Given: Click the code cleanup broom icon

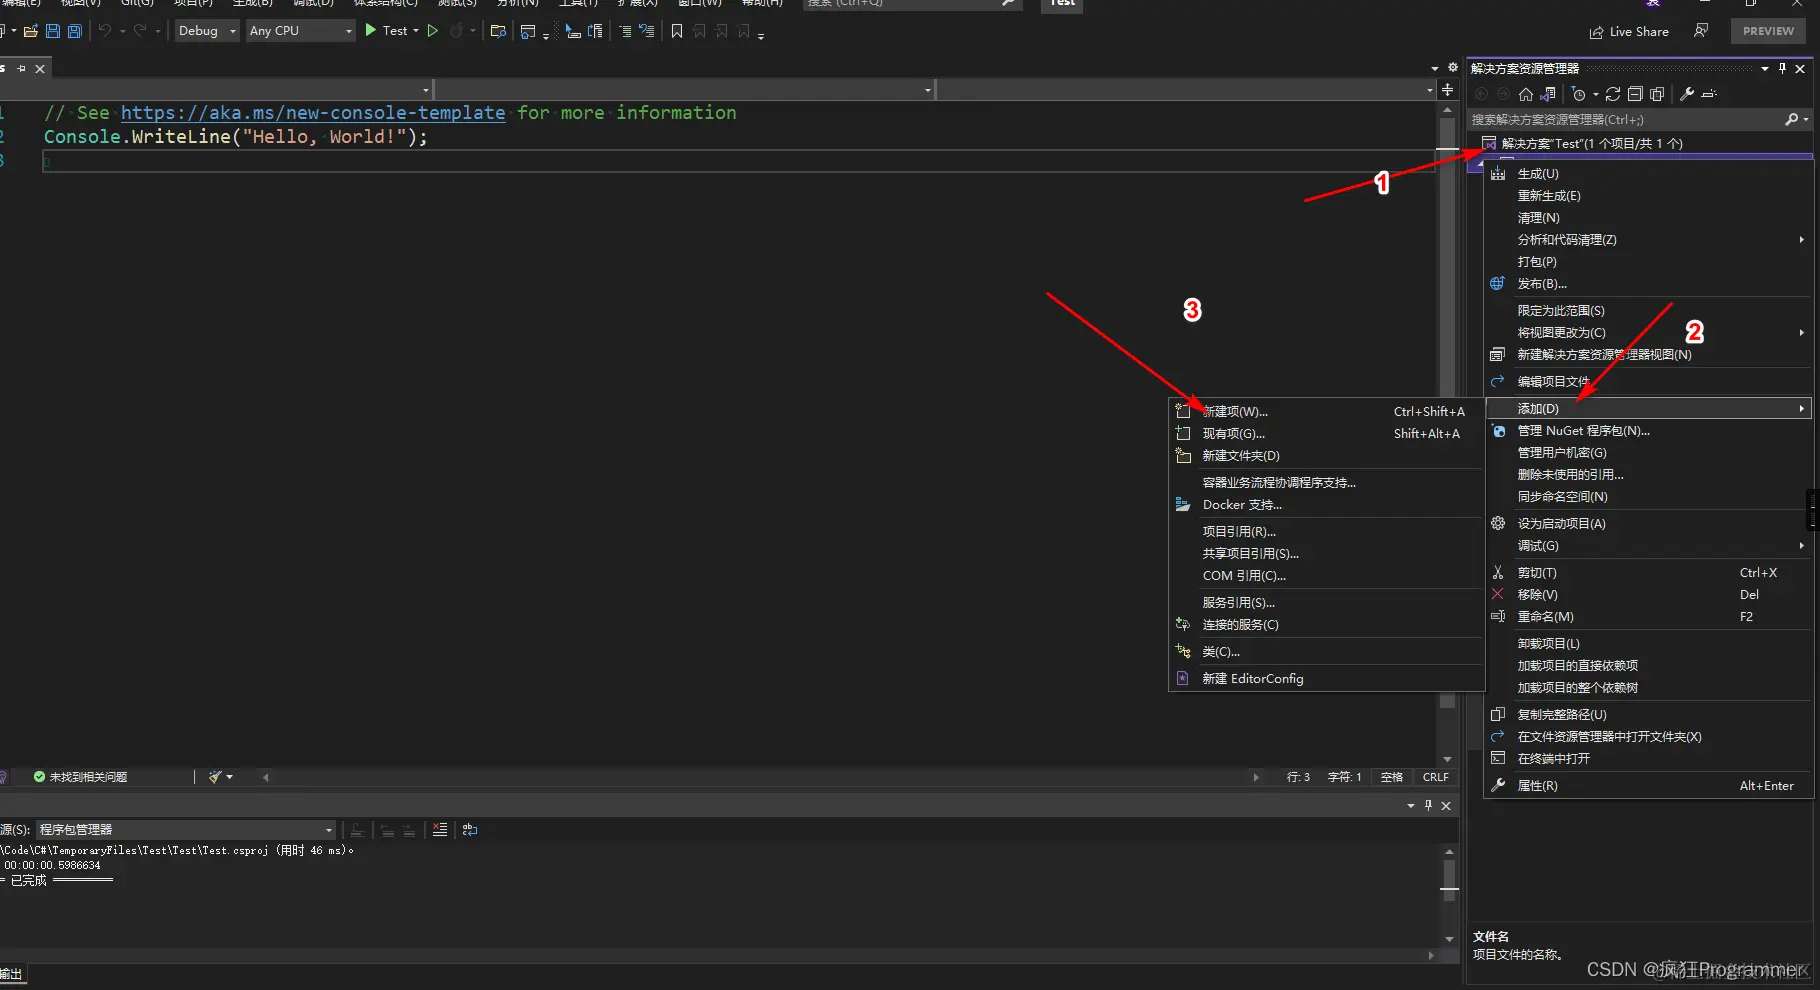Looking at the screenshot, I should pyautogui.click(x=215, y=777).
